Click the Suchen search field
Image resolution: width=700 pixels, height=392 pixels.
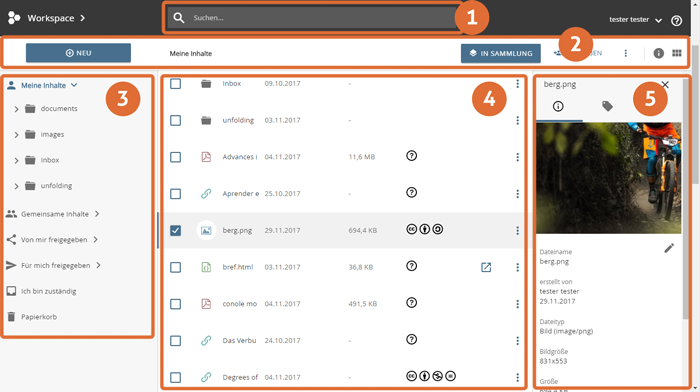312,18
